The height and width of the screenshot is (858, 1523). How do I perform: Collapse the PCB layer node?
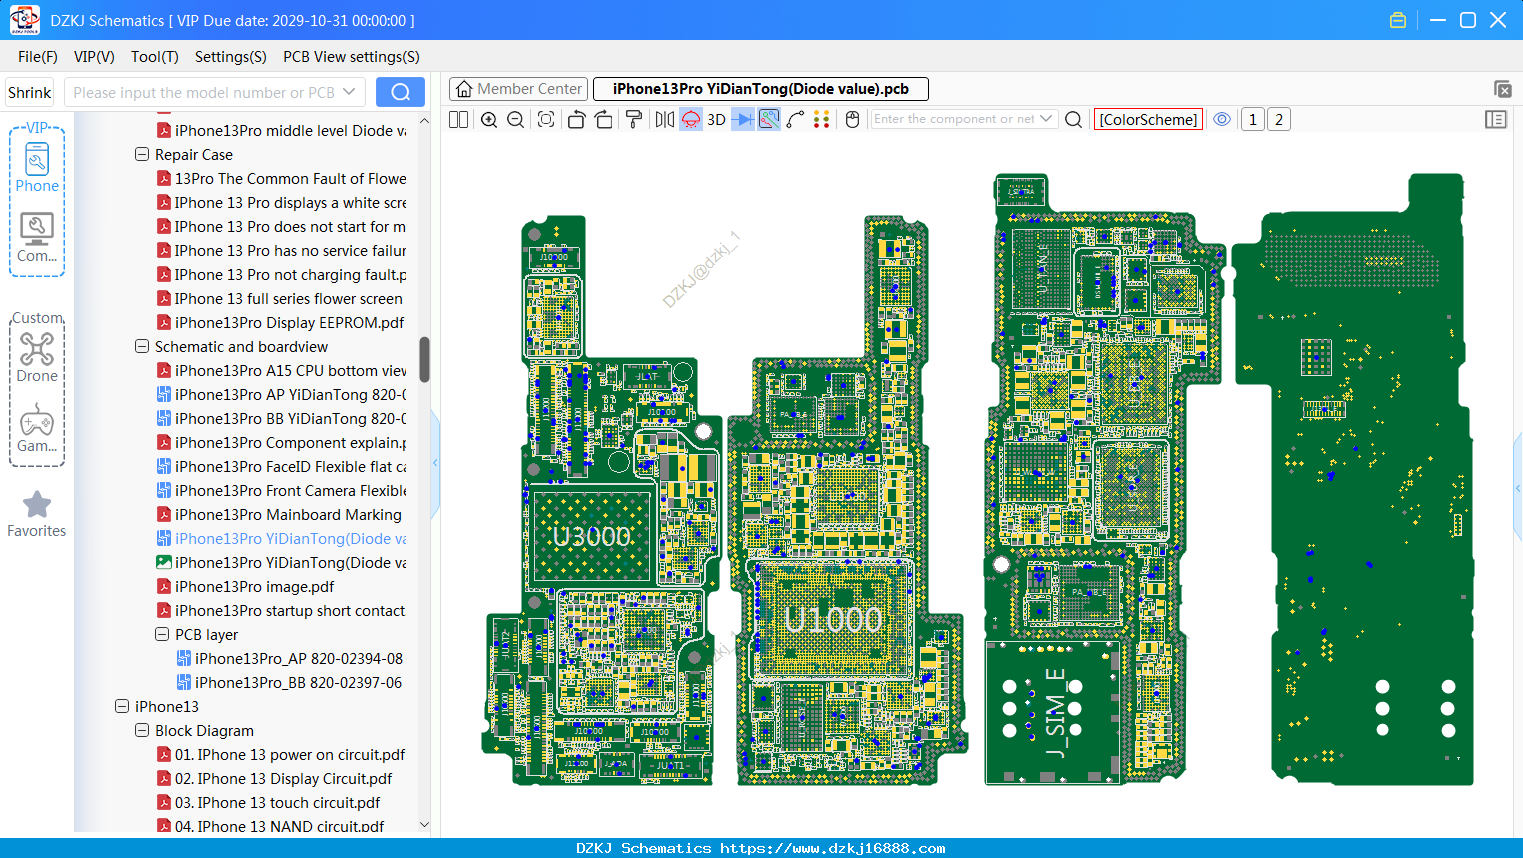pos(162,635)
